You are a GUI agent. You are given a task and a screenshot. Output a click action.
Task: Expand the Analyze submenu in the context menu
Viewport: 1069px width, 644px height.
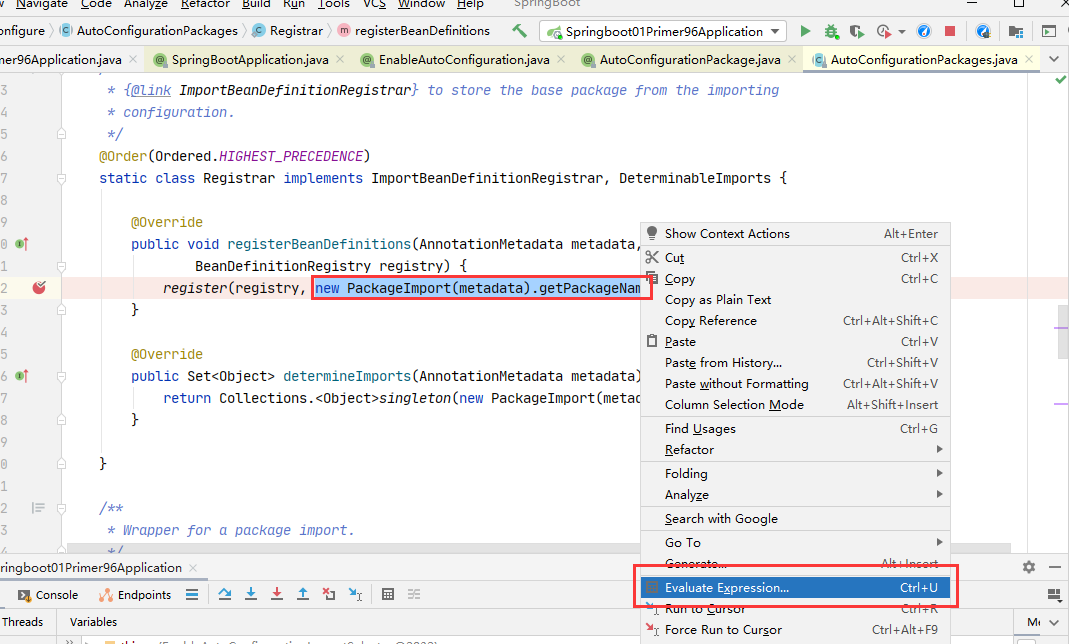(796, 495)
